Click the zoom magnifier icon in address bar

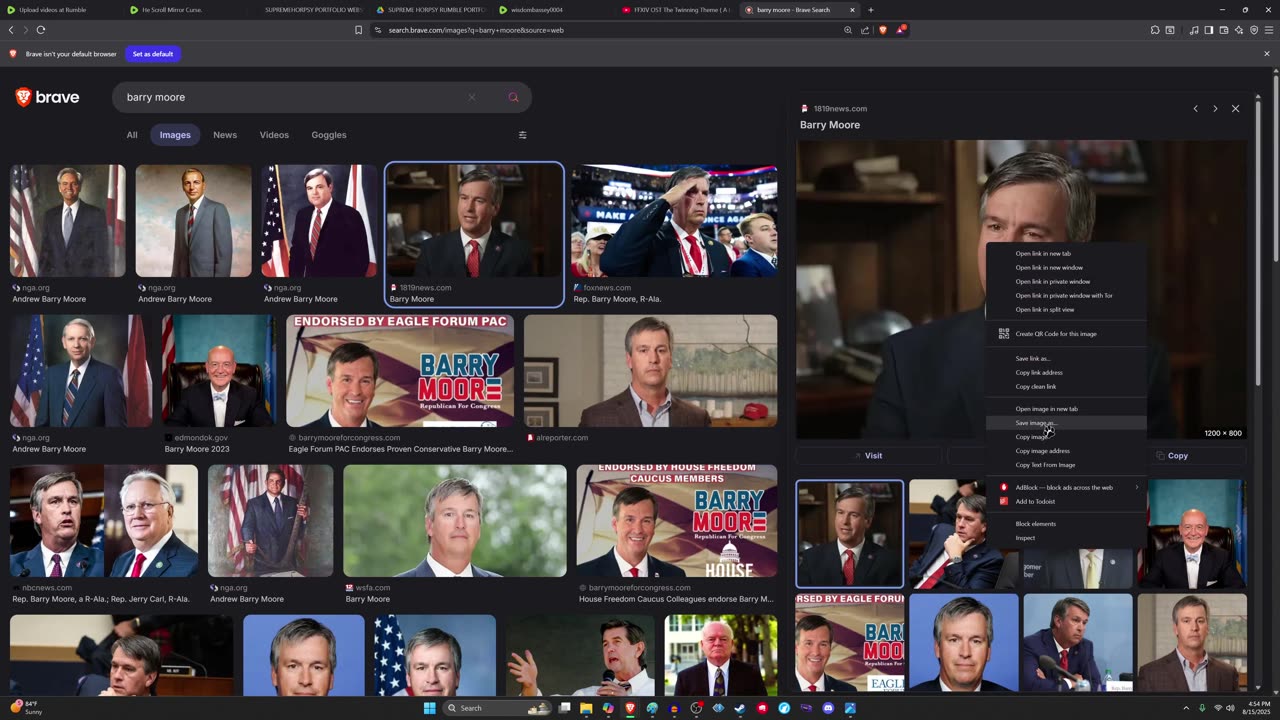[x=848, y=30]
